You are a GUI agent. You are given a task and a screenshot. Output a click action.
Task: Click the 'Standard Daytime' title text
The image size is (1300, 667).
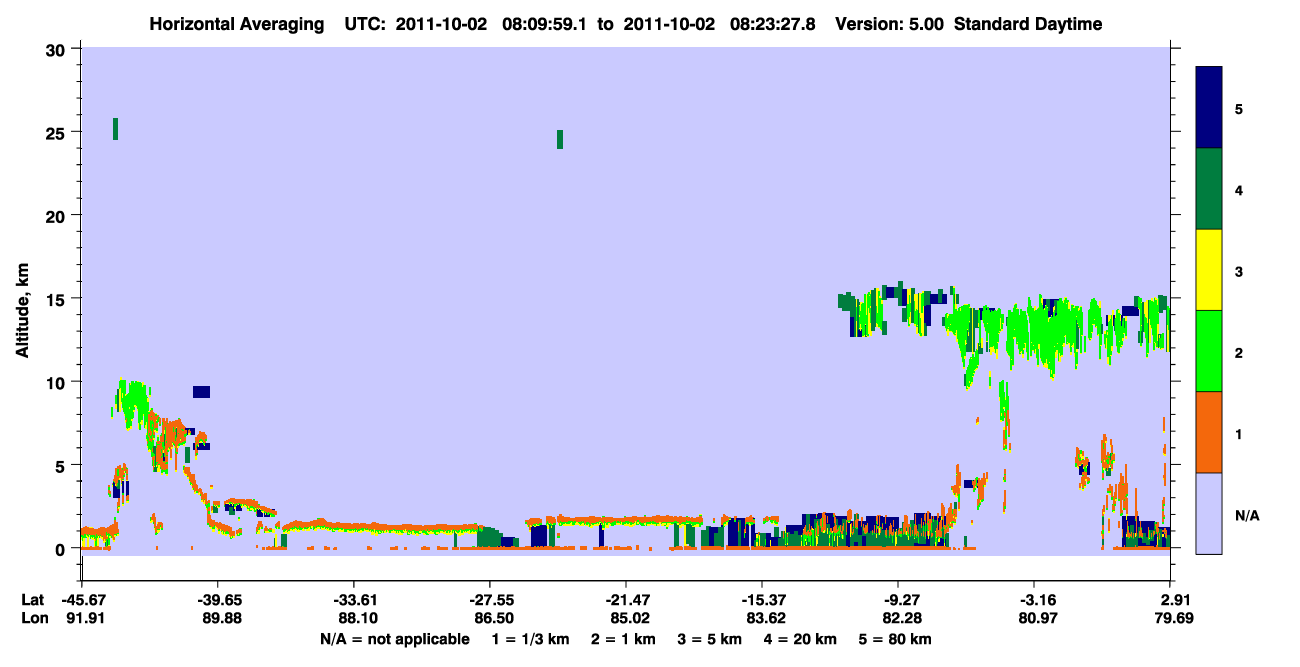tap(1028, 24)
